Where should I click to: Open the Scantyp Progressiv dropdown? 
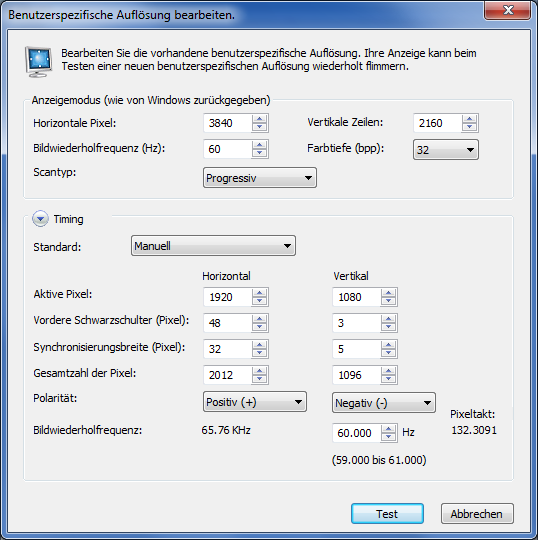(260, 178)
